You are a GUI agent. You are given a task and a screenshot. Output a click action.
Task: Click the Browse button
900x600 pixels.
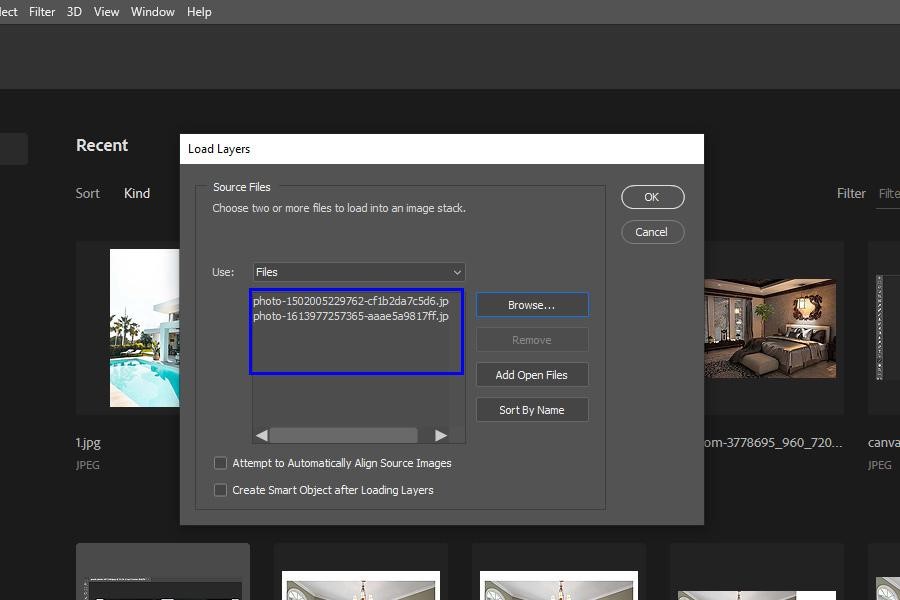click(x=532, y=305)
